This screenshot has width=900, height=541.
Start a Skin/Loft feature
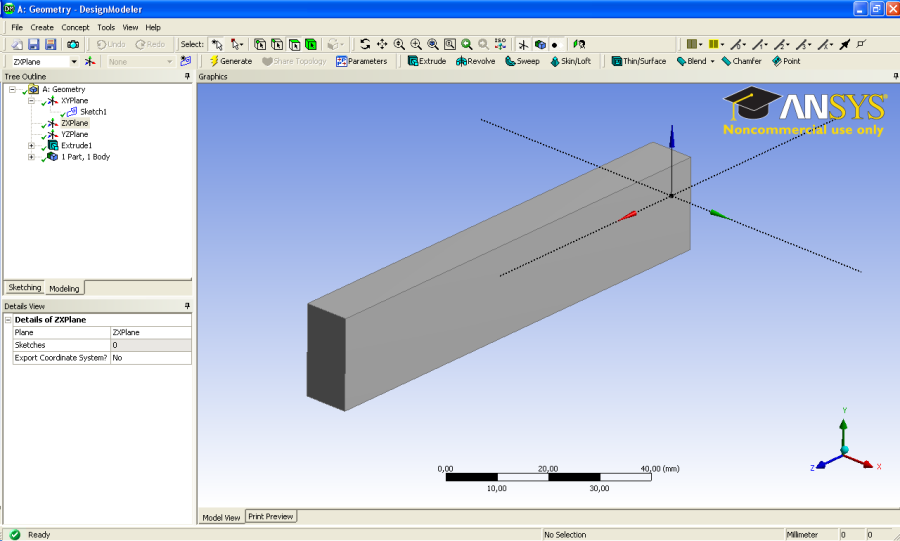571,61
